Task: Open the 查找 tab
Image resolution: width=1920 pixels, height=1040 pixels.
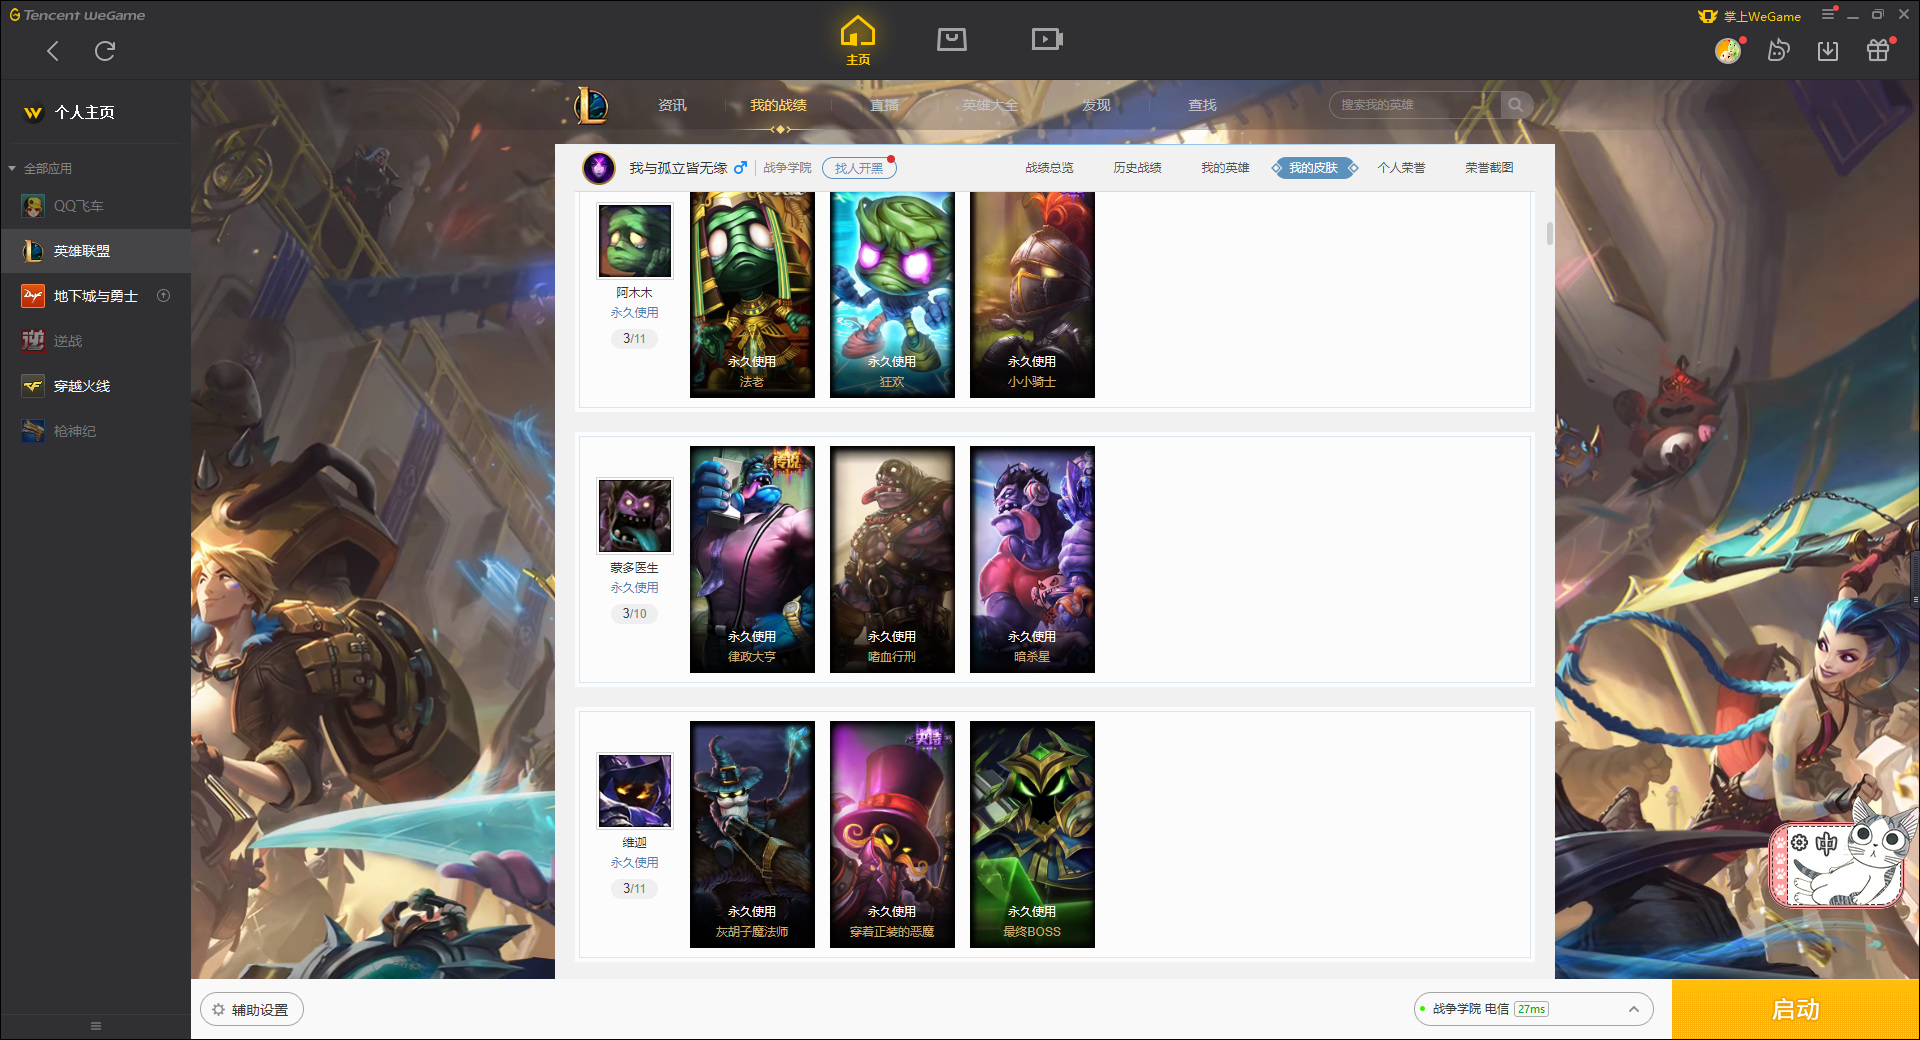Action: 1202,105
